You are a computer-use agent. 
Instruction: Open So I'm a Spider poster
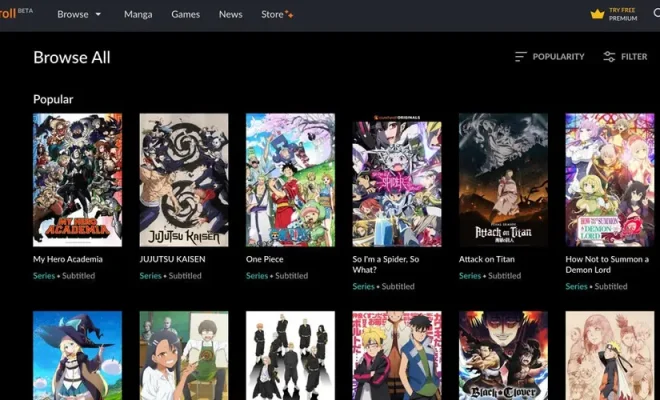397,180
